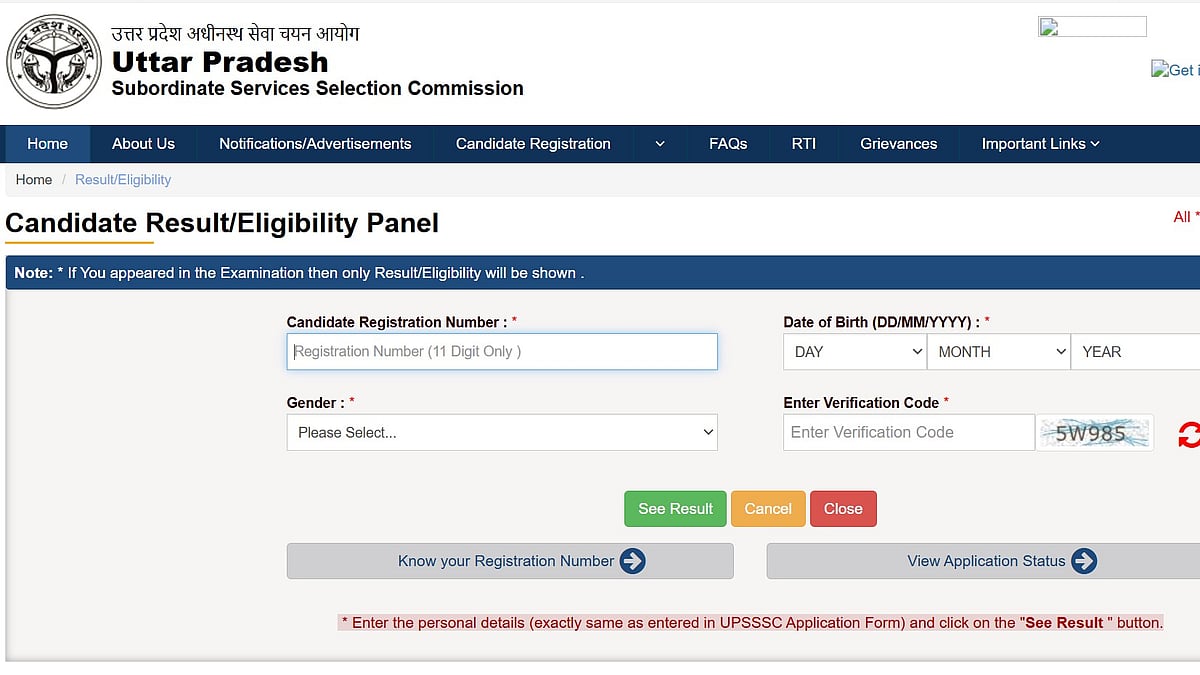The width and height of the screenshot is (1200, 675).
Task: Expand the Candidate Registration chevron menu
Action: pos(659,143)
